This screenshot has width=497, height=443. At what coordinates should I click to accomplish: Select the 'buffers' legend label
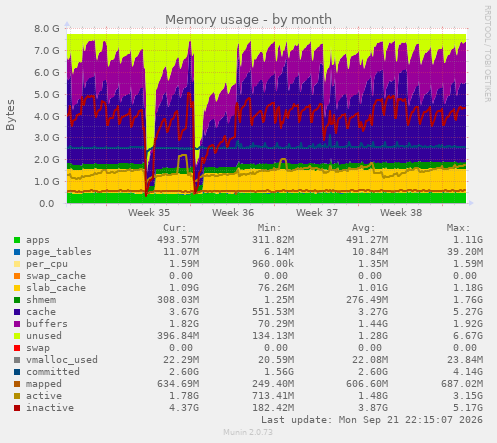click(47, 324)
